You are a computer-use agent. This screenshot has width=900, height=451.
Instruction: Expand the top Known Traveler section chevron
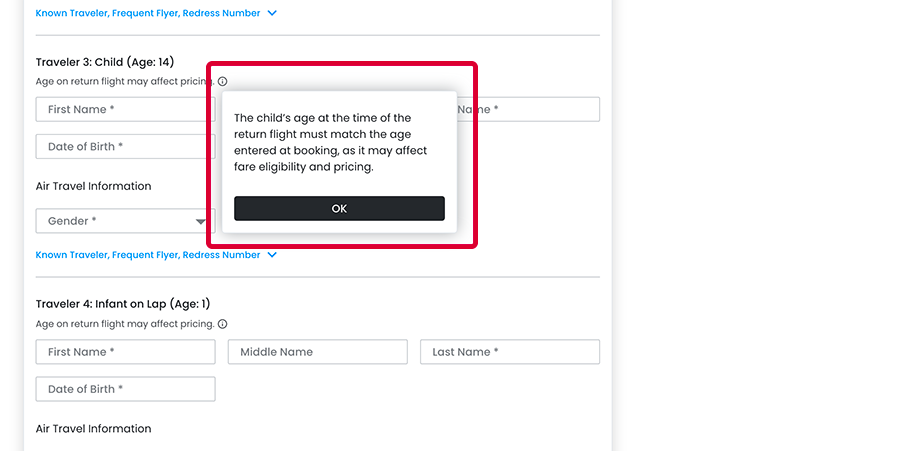[x=272, y=13]
